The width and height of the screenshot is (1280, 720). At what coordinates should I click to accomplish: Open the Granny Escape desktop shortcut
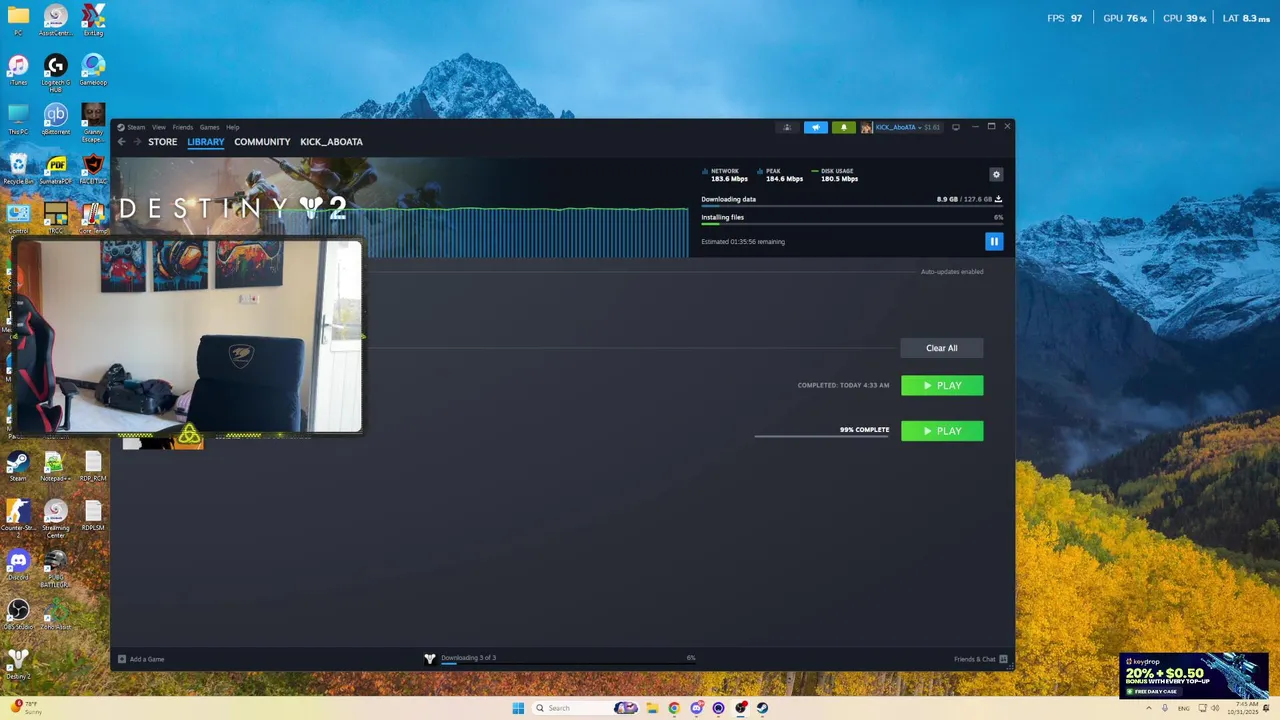pyautogui.click(x=93, y=123)
